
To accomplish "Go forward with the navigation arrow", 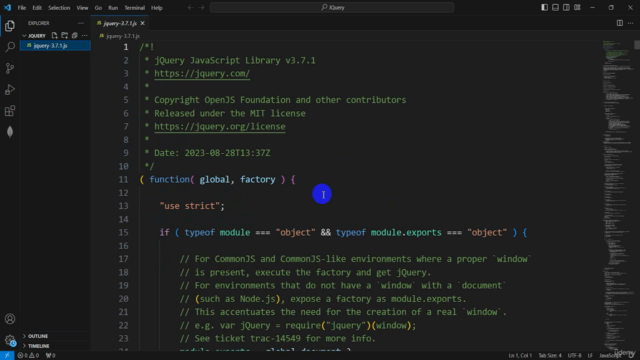I will tap(201, 7).
